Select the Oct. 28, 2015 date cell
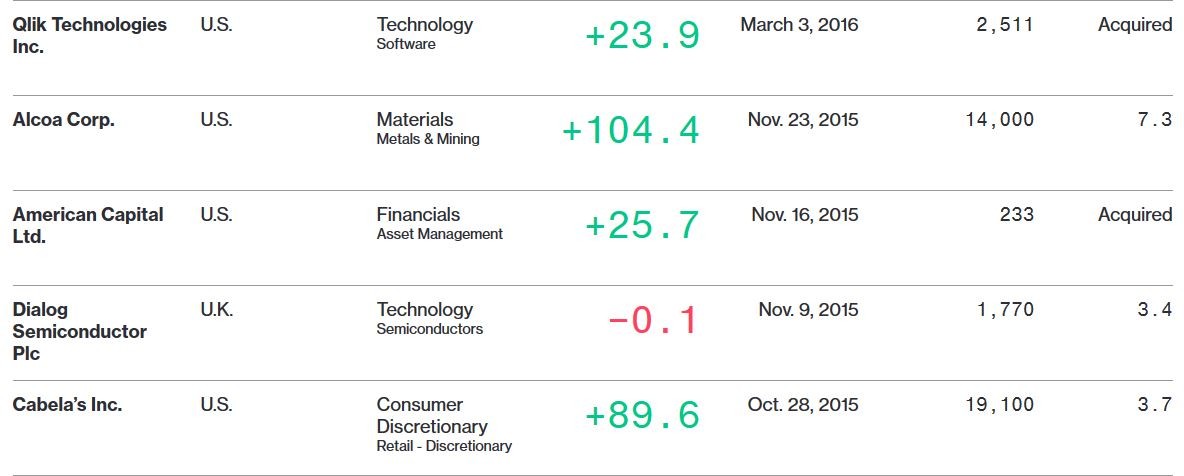 pyautogui.click(x=803, y=404)
